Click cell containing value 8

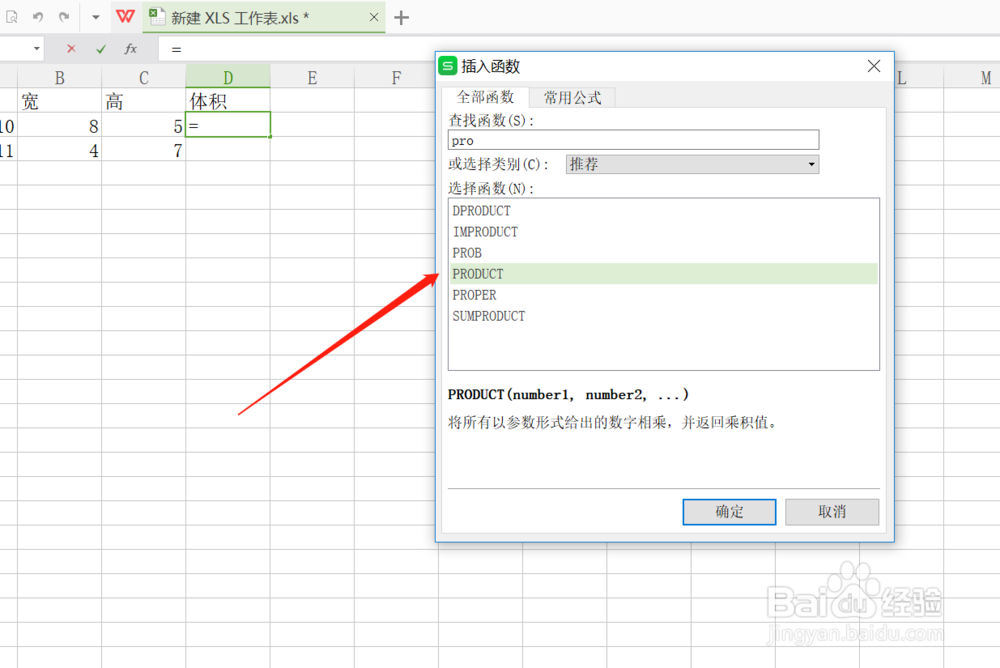pyautogui.click(x=59, y=126)
